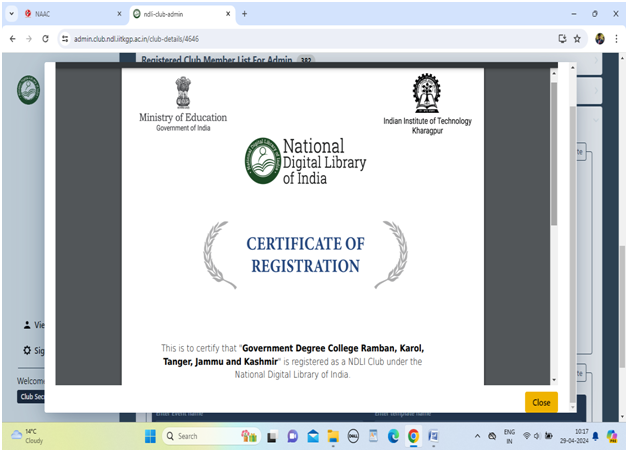The width and height of the screenshot is (628, 452).
Task: Click the Ministry of Education emblem
Action: coord(183,92)
